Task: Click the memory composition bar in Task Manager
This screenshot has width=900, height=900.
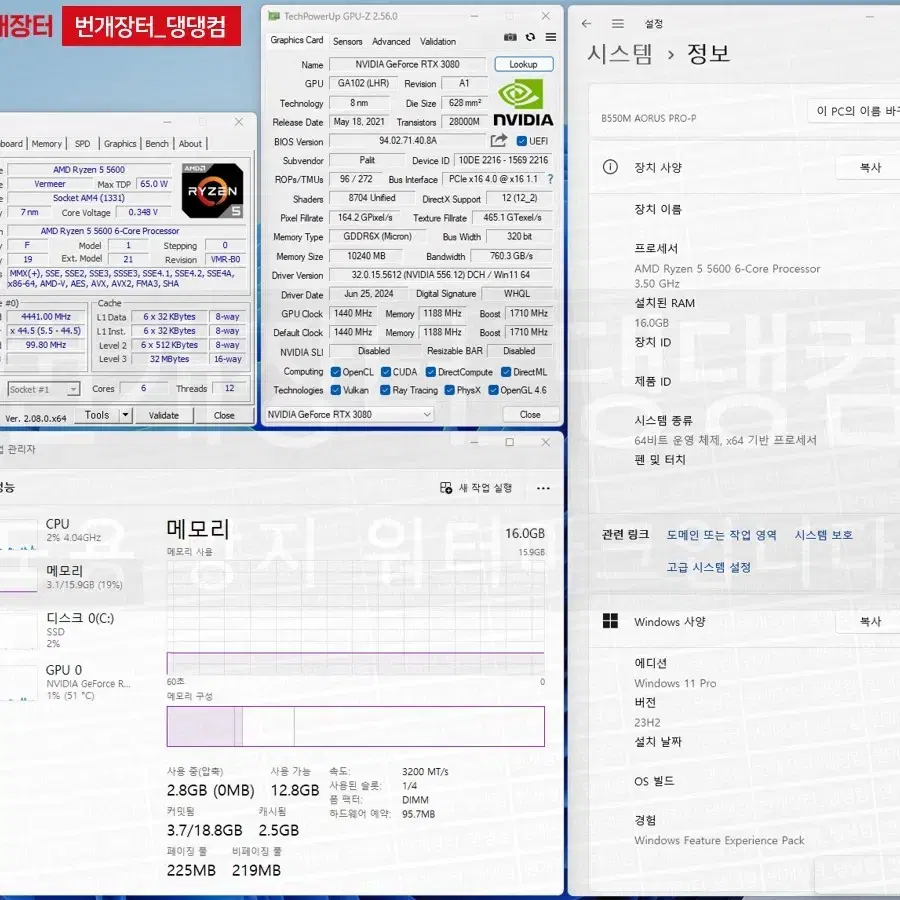Action: coord(355,726)
